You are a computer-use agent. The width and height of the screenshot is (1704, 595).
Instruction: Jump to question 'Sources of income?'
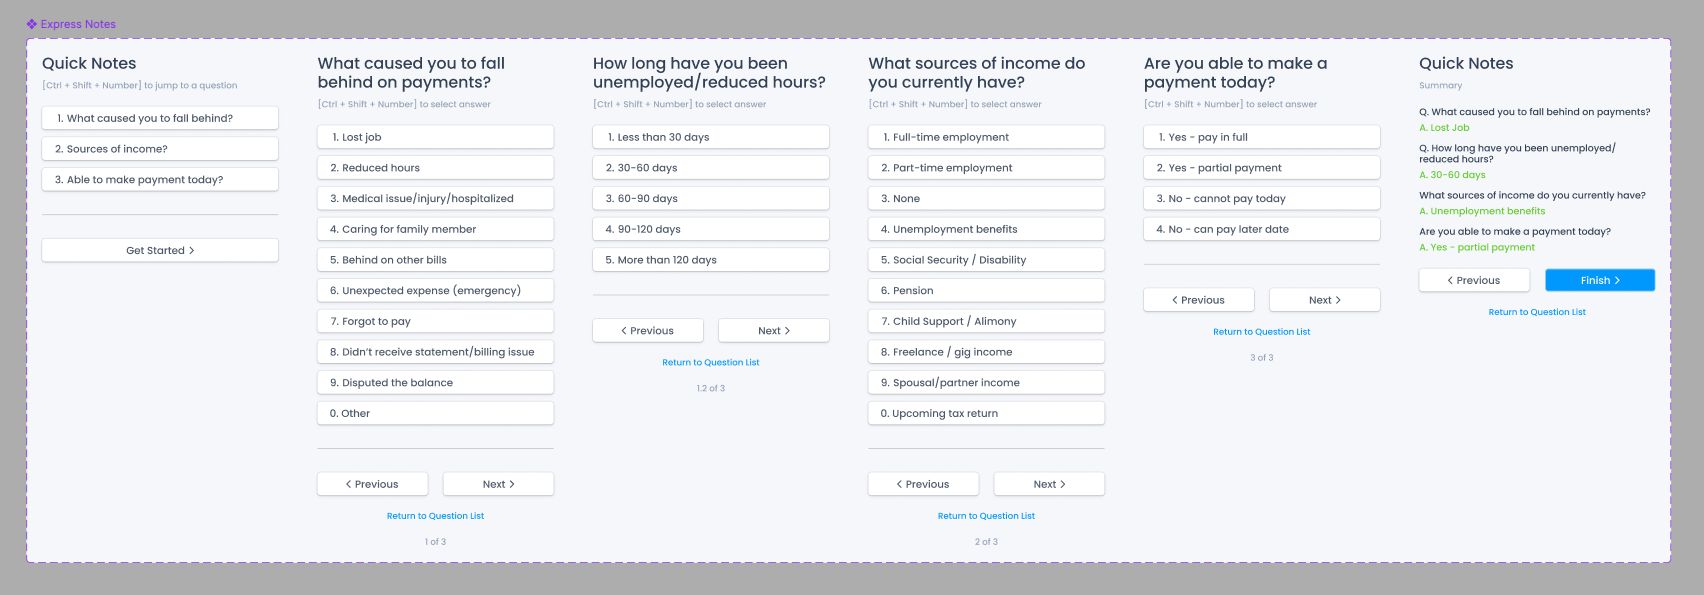coord(159,148)
